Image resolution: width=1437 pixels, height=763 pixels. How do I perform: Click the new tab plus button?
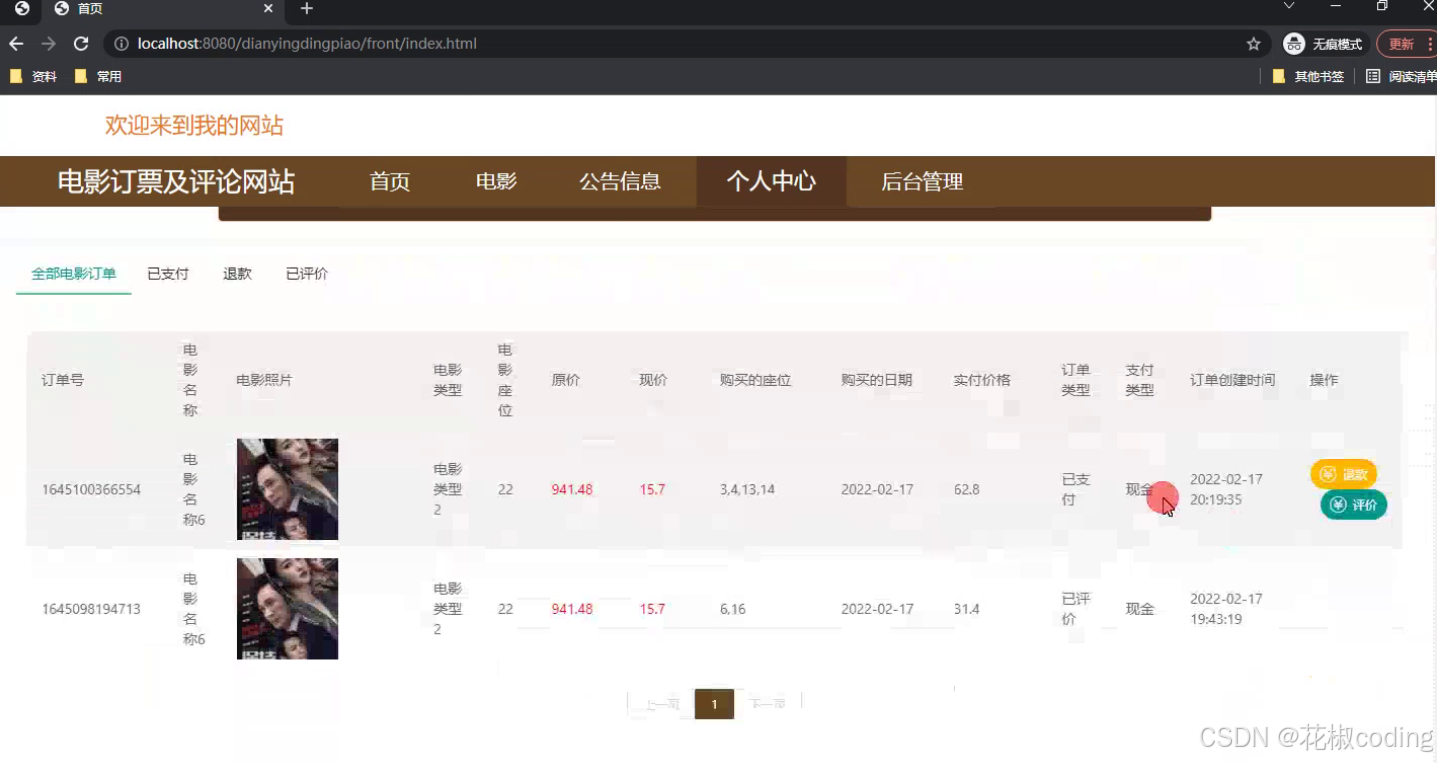click(x=306, y=9)
